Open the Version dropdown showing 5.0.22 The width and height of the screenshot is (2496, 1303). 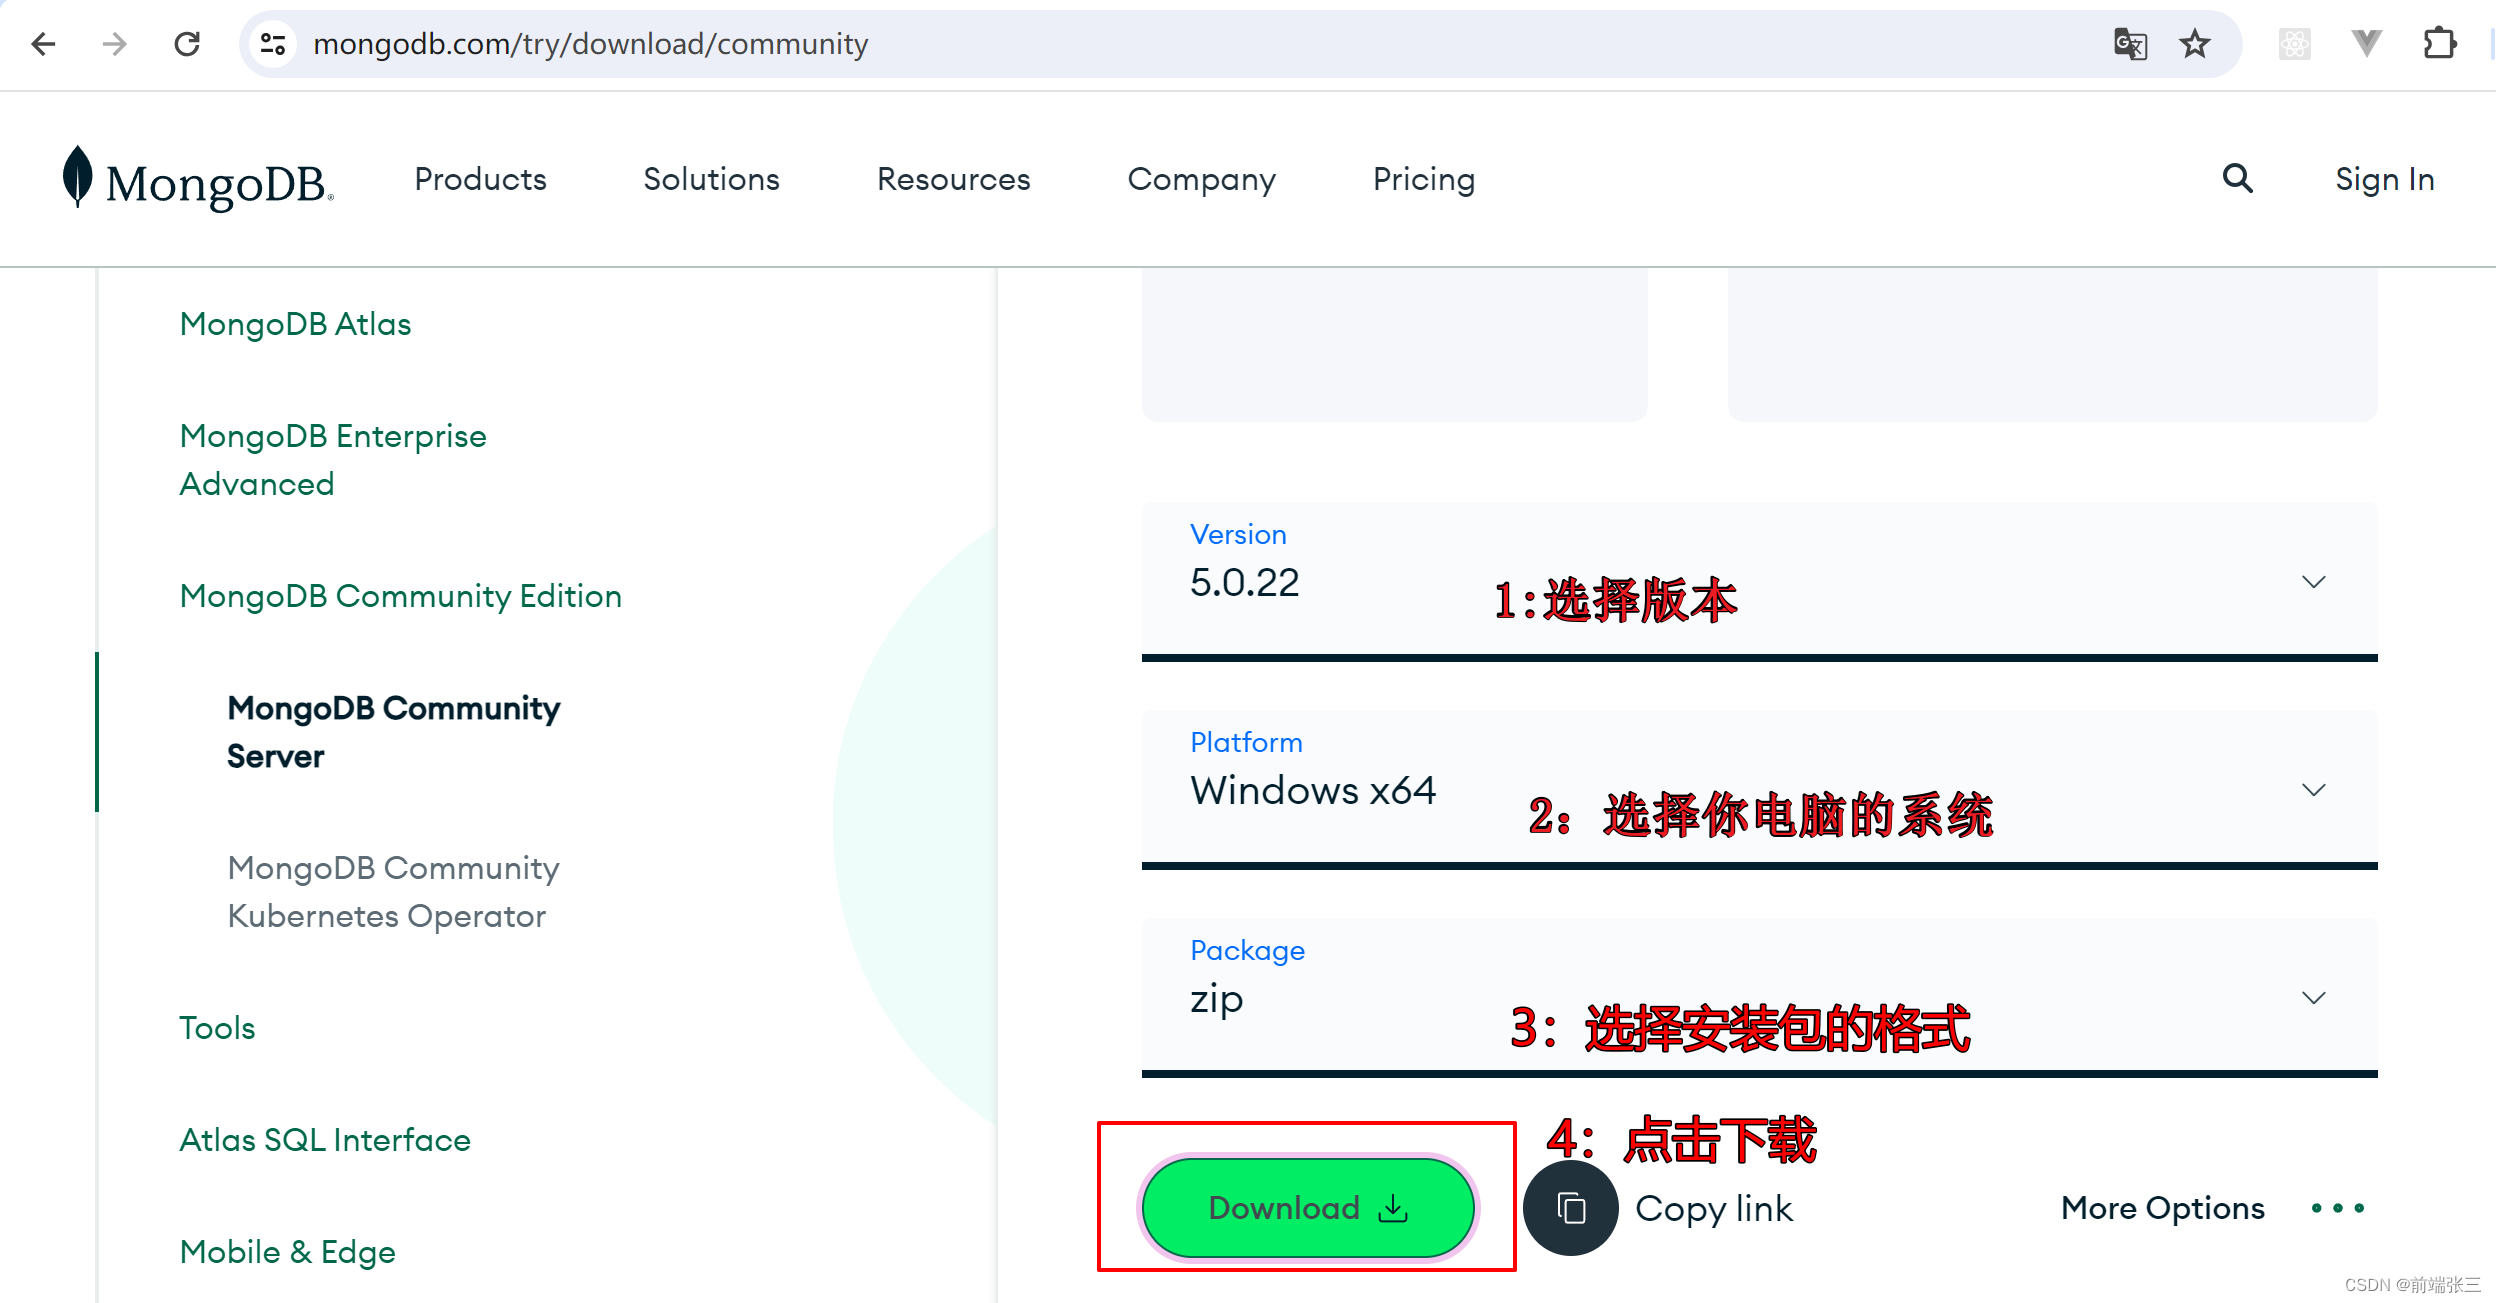pos(1759,582)
